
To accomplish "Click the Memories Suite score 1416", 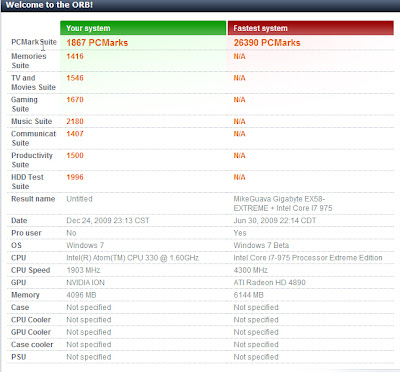I will point(75,56).
